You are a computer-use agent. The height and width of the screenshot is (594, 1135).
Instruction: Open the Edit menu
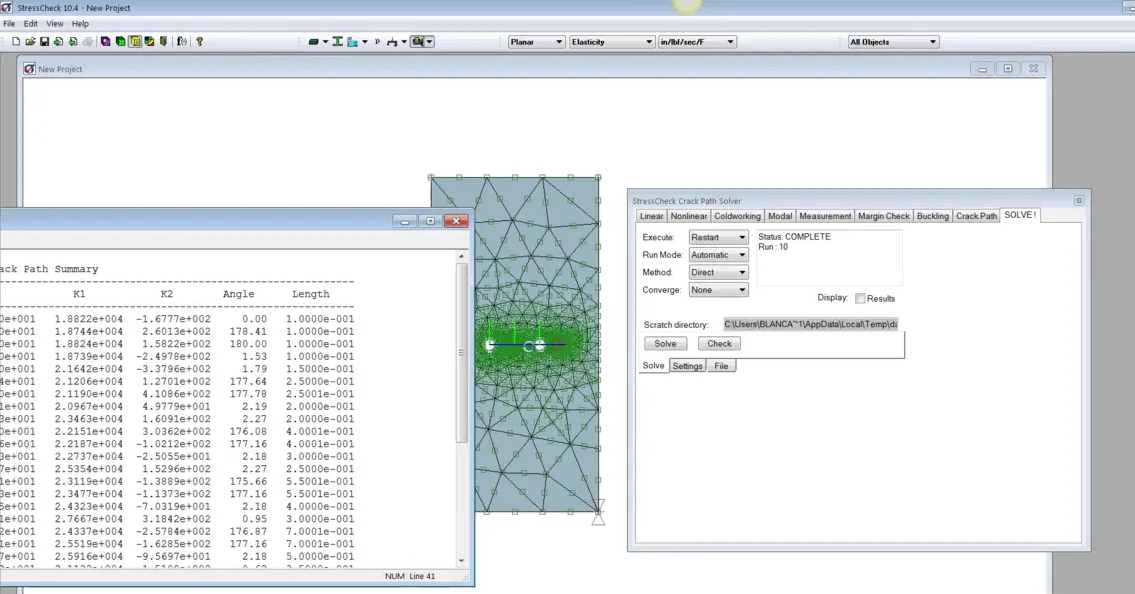pos(31,23)
